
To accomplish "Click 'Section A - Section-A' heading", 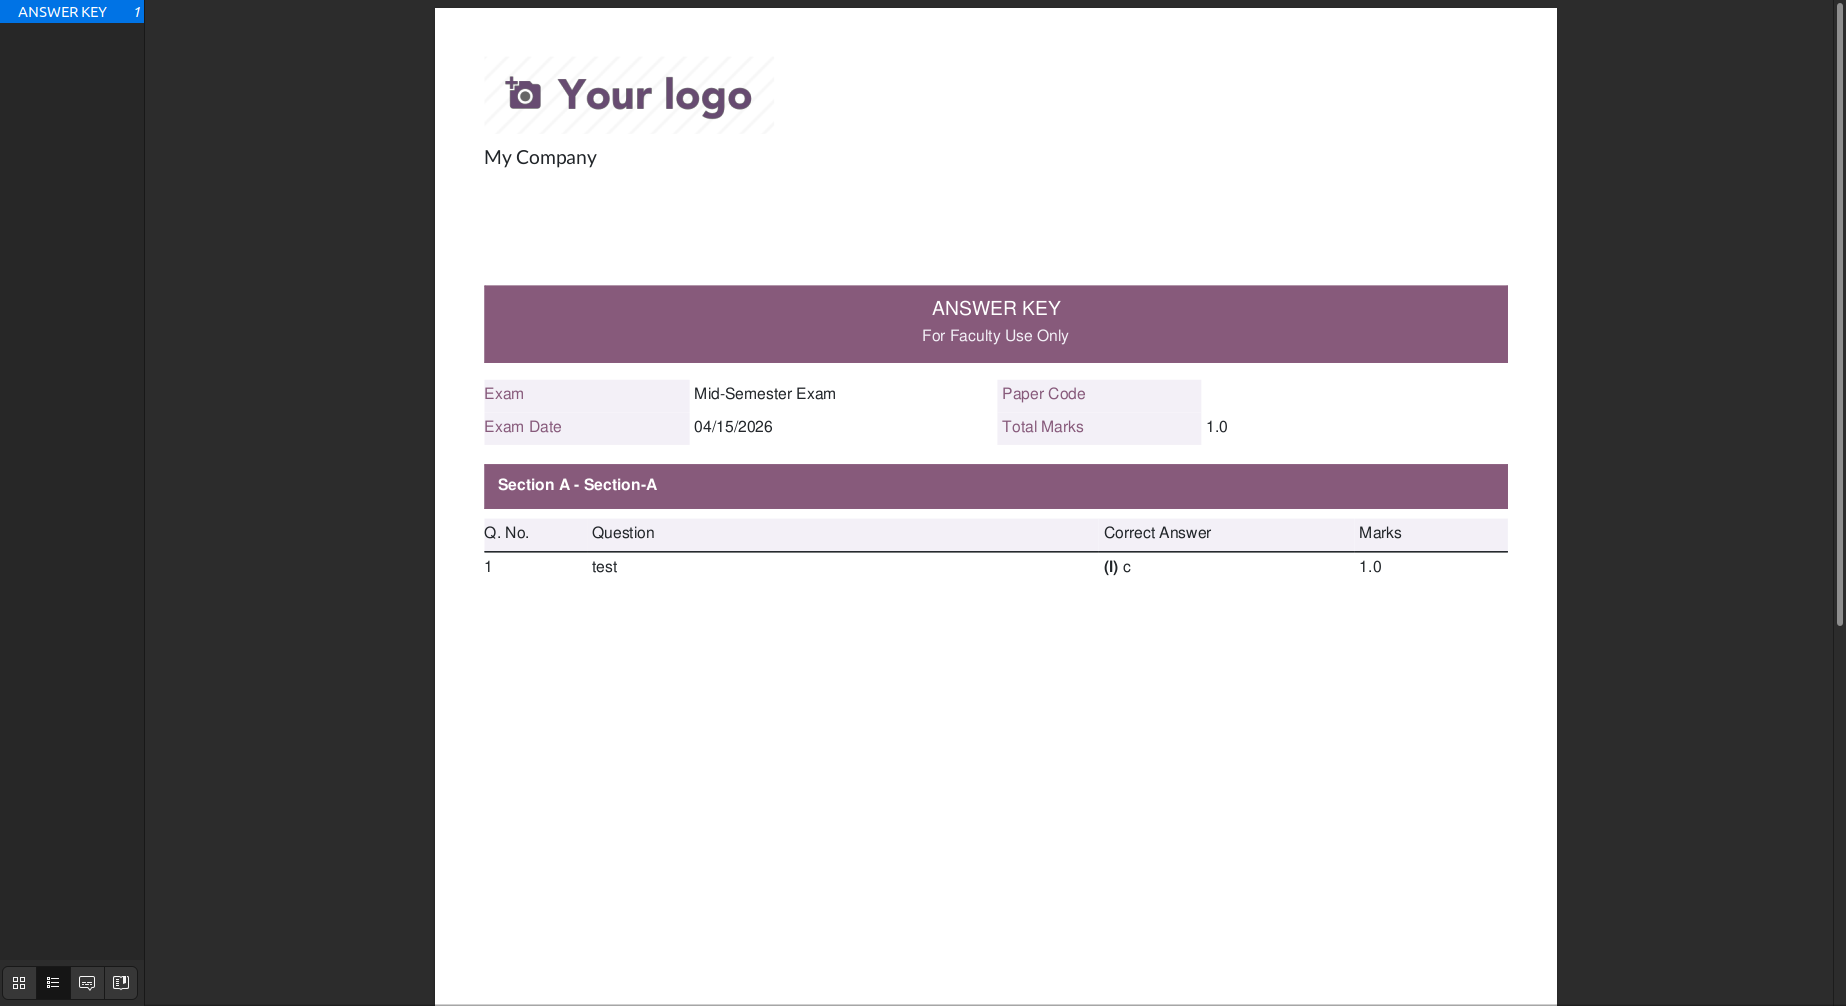I will click(x=577, y=485).
